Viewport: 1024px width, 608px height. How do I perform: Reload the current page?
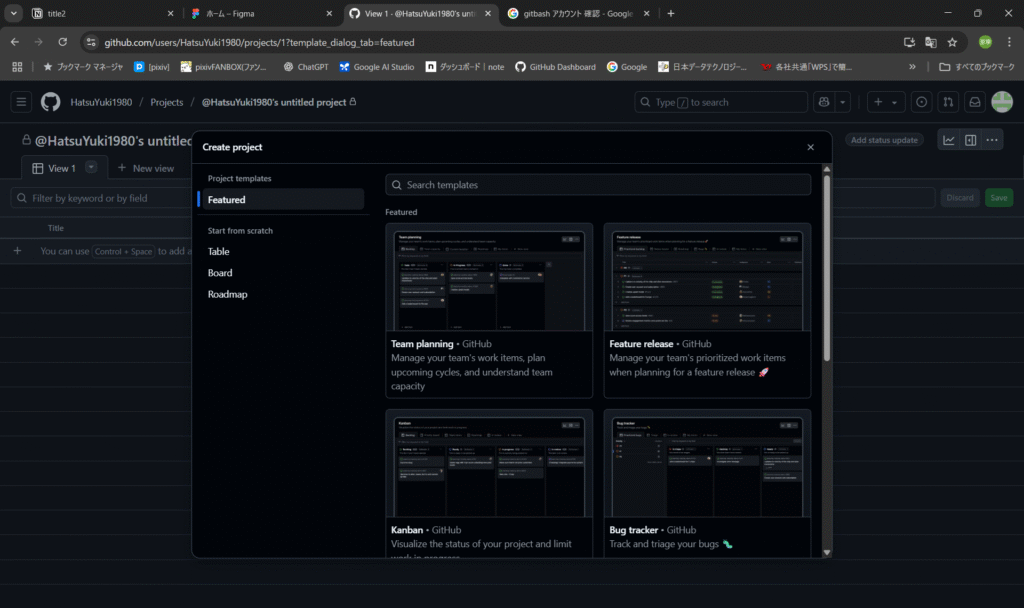[x=63, y=42]
